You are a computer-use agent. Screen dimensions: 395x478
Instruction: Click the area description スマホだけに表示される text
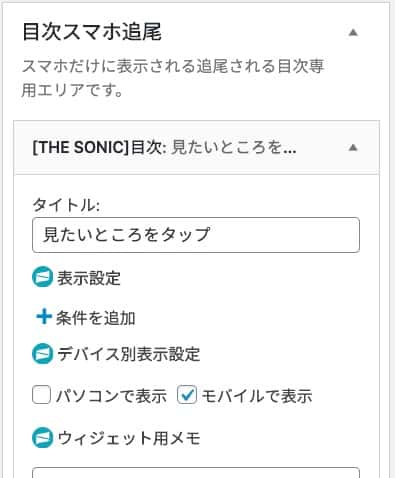173,78
